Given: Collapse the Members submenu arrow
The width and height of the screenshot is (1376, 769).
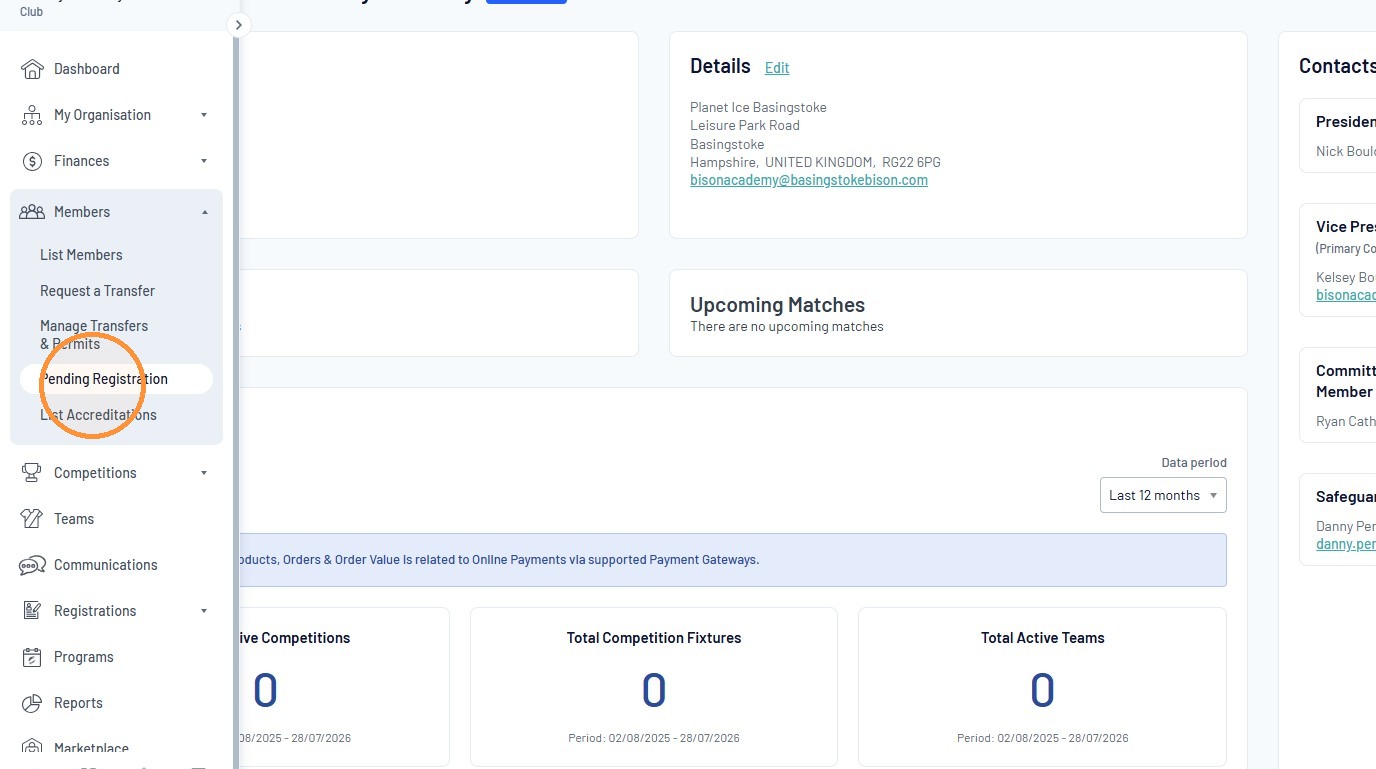Looking at the screenshot, I should pyautogui.click(x=204, y=212).
